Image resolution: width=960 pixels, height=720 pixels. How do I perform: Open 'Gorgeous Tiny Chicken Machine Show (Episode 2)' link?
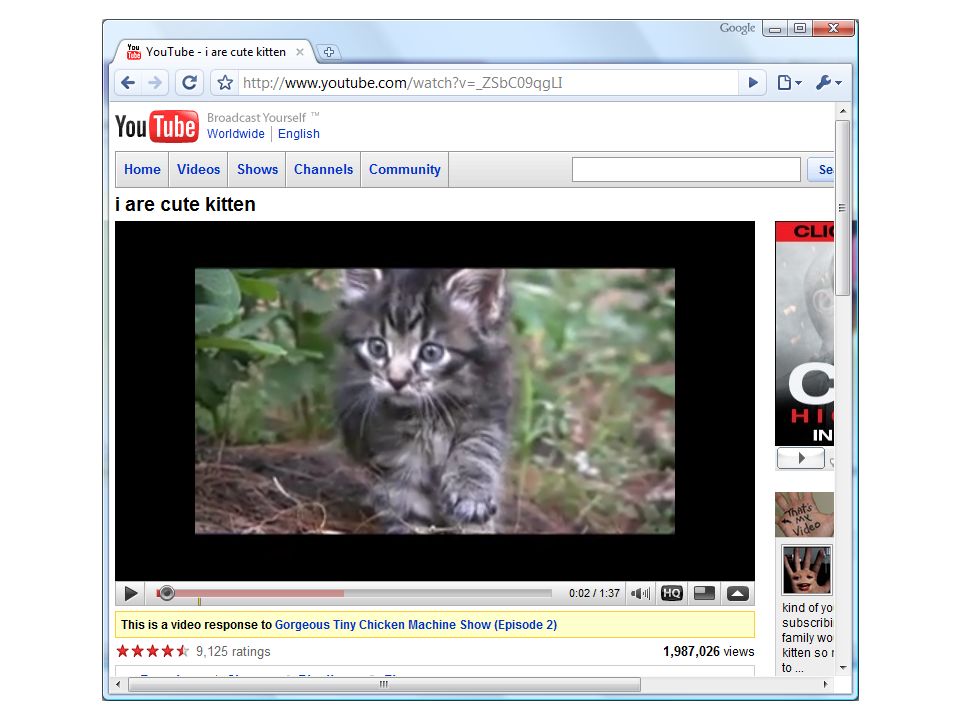[416, 624]
